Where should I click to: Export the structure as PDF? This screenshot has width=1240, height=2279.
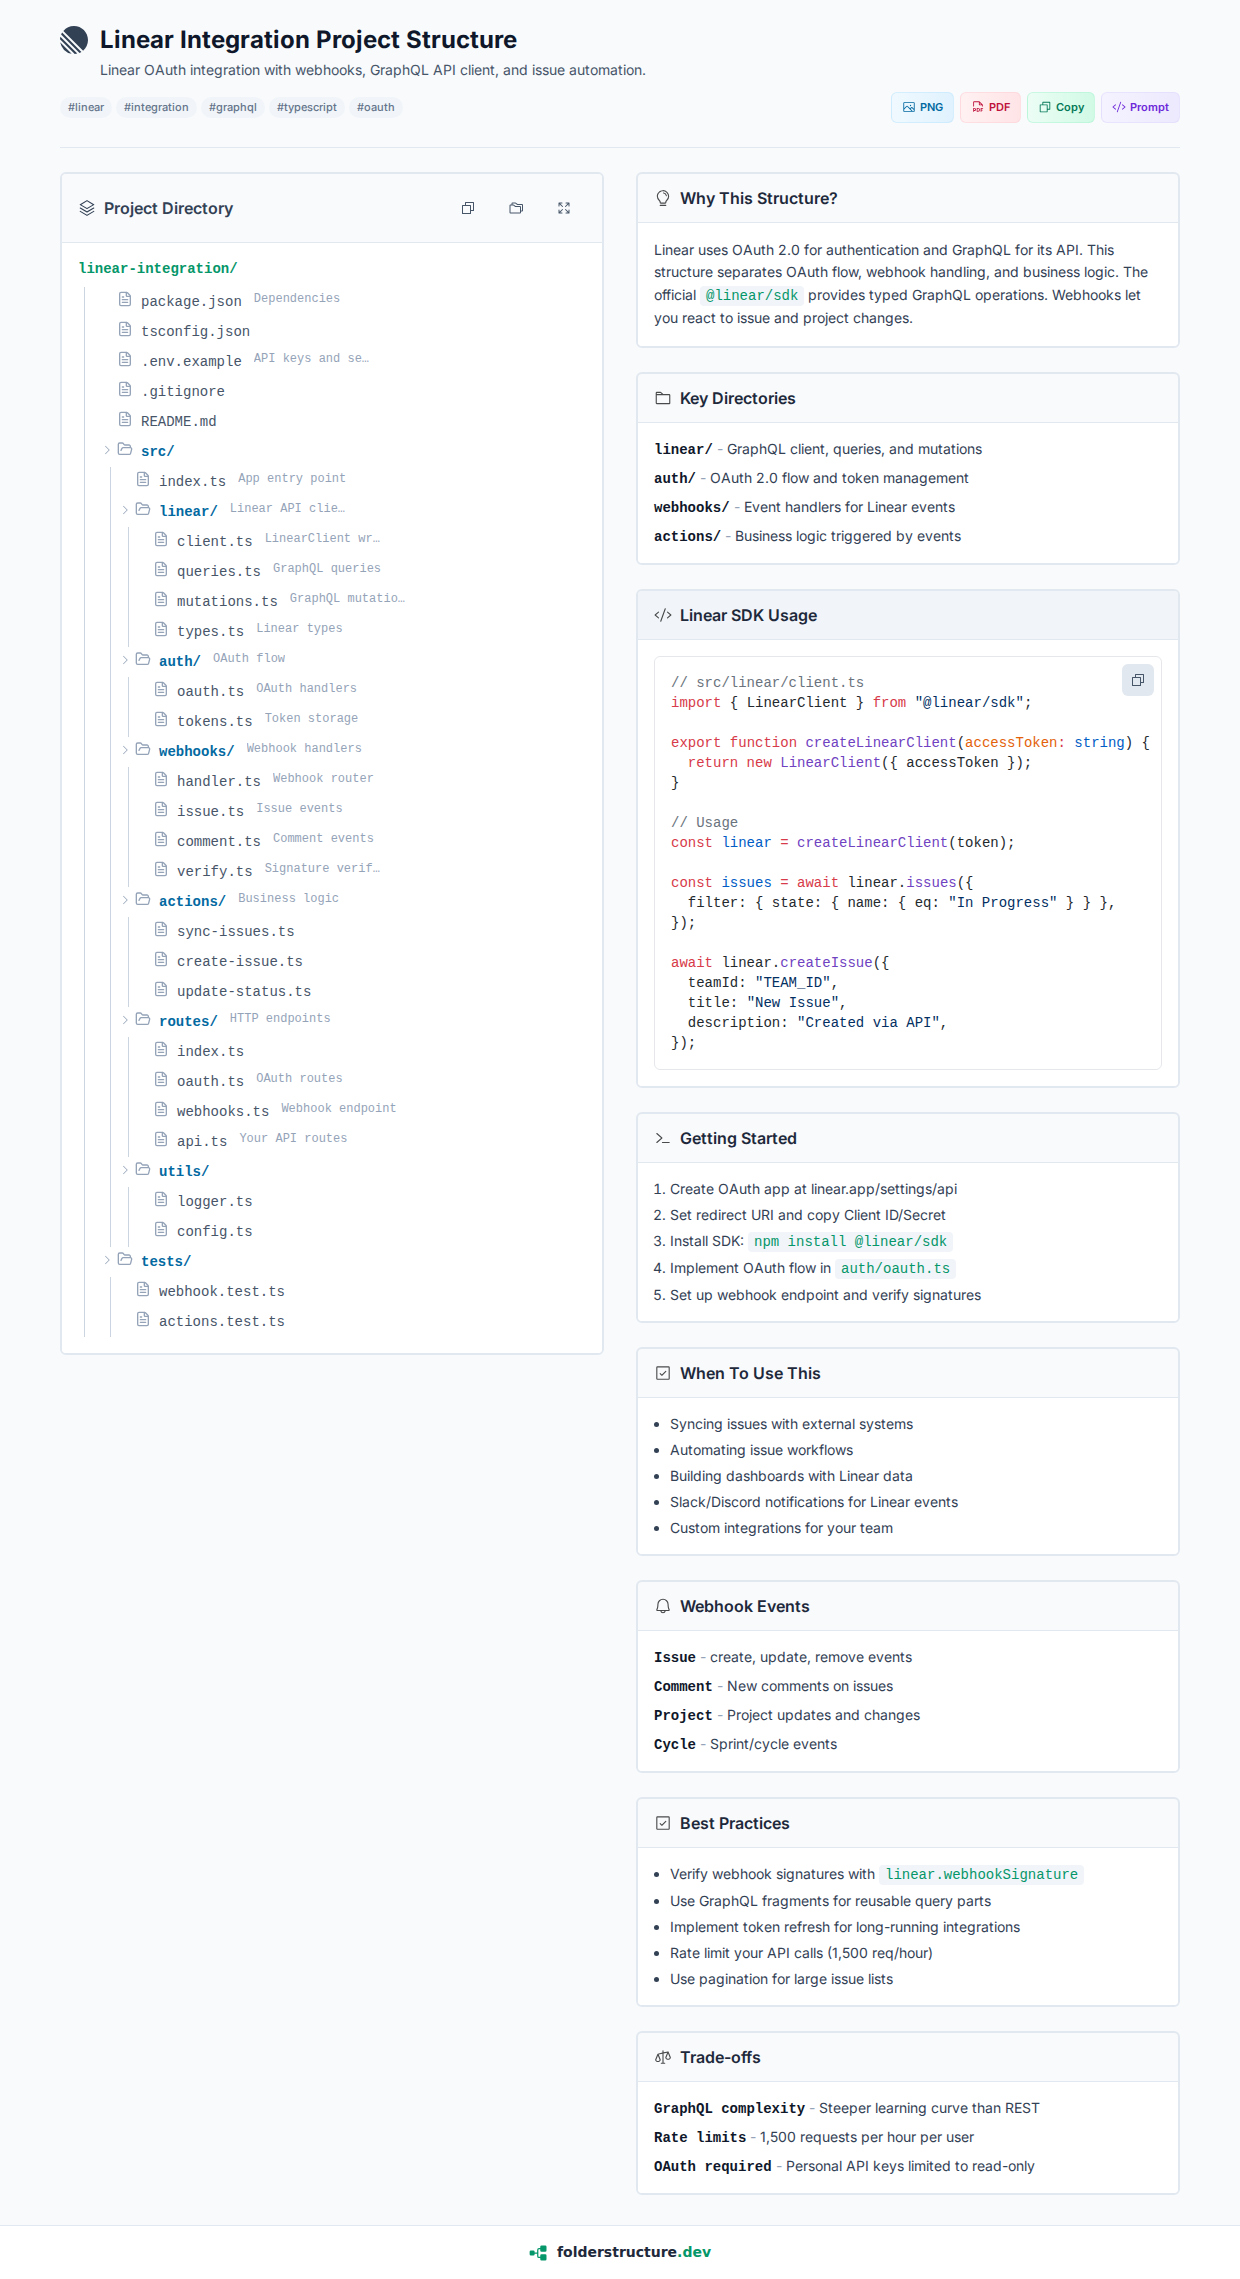point(990,107)
